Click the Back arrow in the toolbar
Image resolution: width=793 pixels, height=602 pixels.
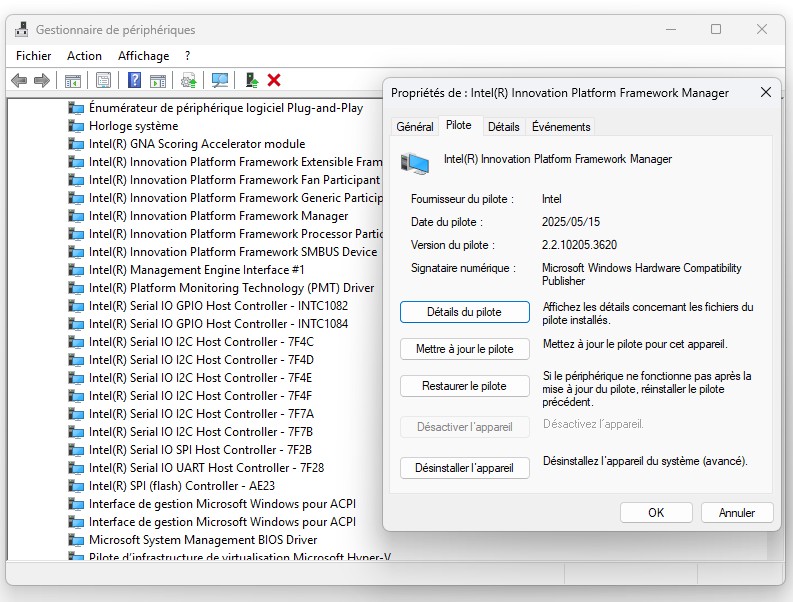pyautogui.click(x=18, y=80)
